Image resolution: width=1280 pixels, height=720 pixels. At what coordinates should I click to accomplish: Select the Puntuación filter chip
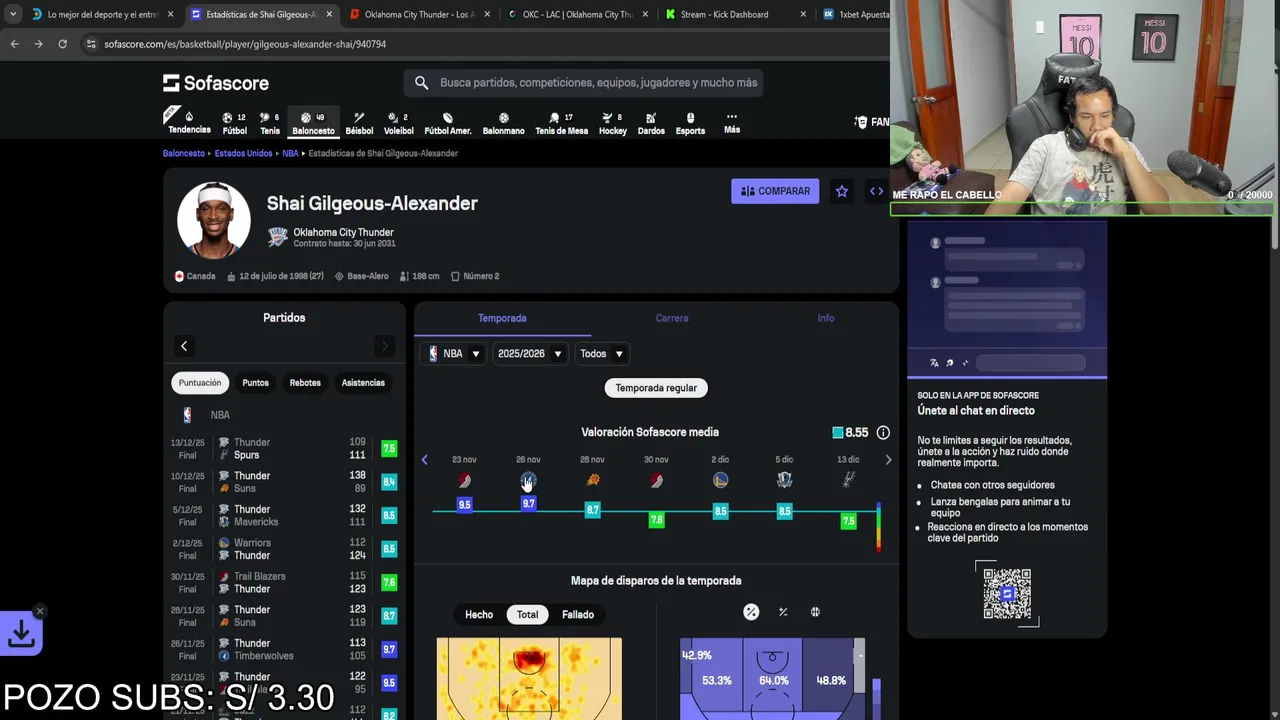200,383
